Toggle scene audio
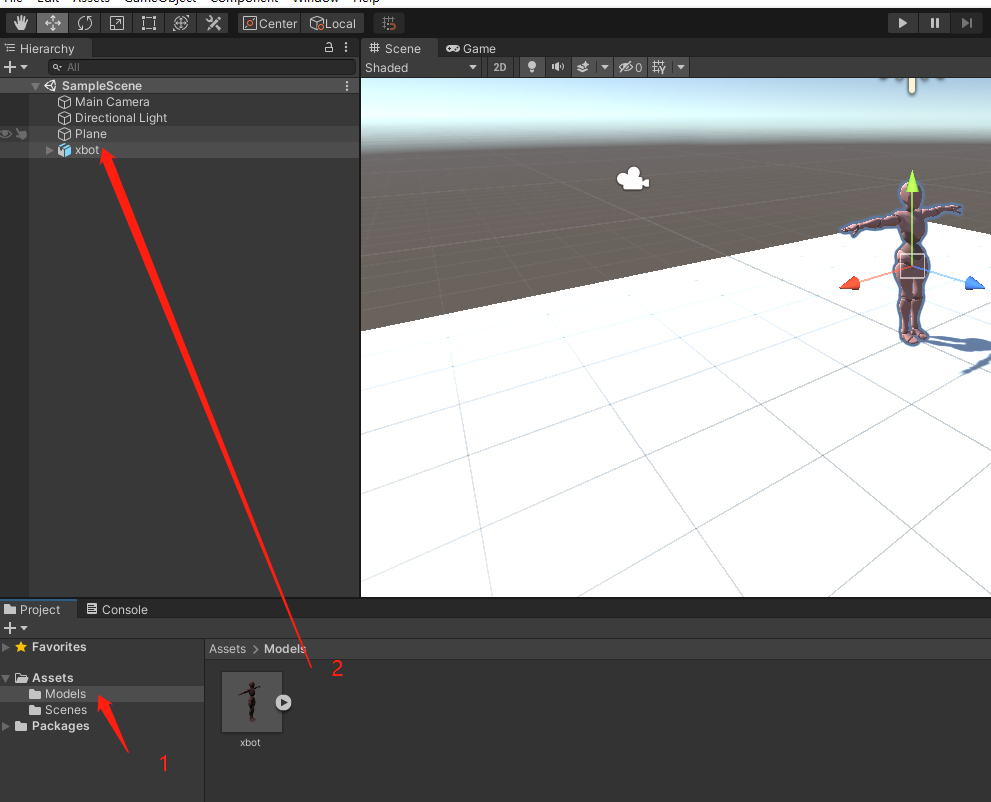This screenshot has width=991, height=802. 557,68
